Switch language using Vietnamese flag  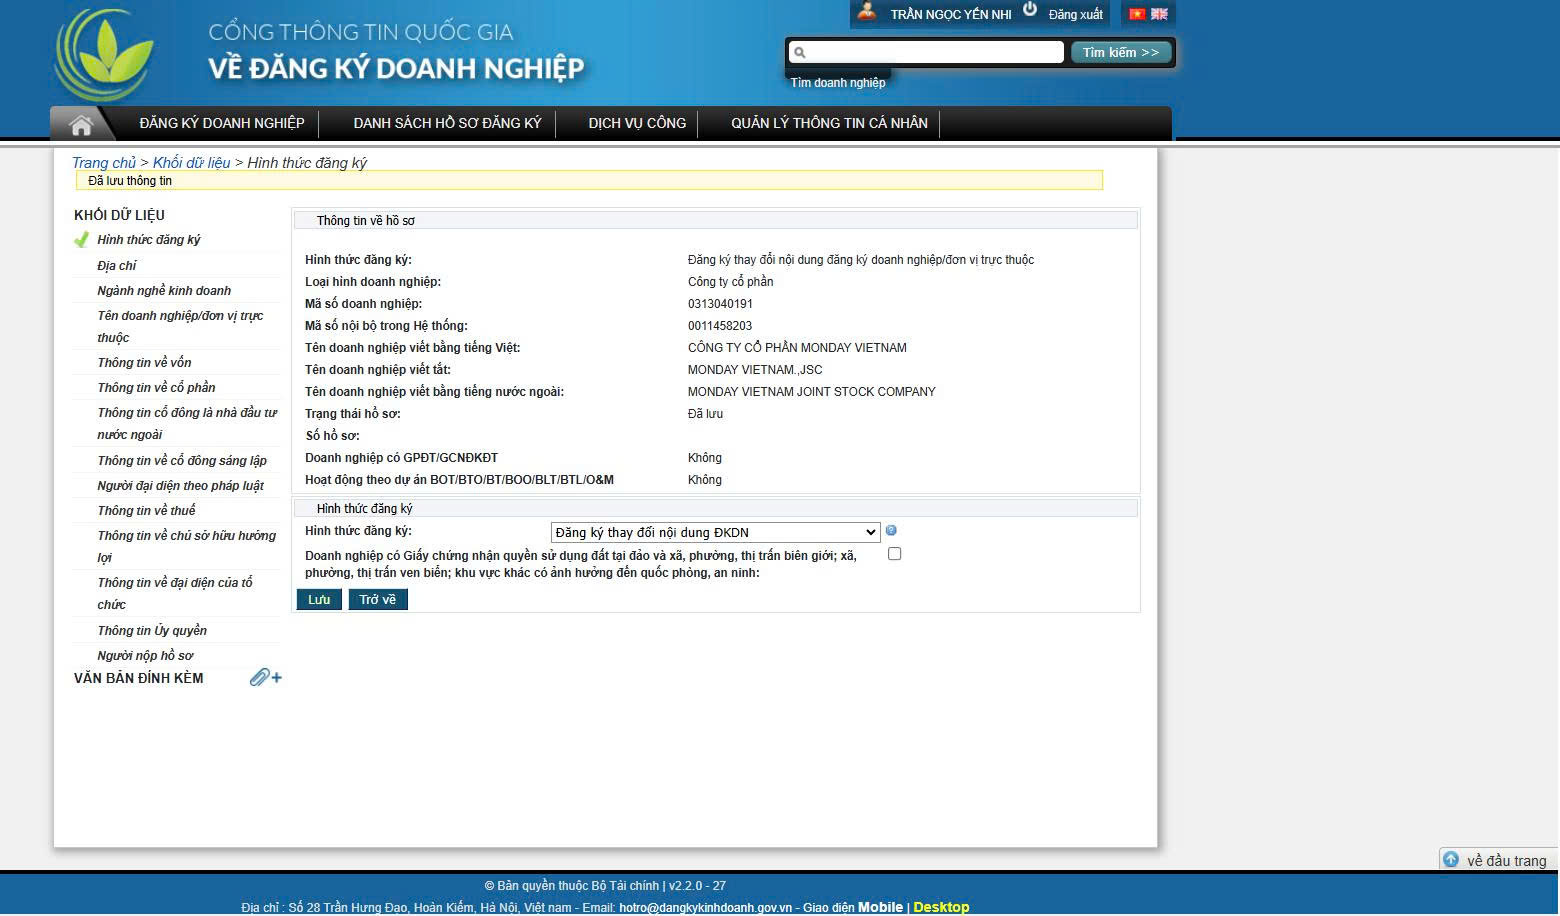(x=1137, y=14)
